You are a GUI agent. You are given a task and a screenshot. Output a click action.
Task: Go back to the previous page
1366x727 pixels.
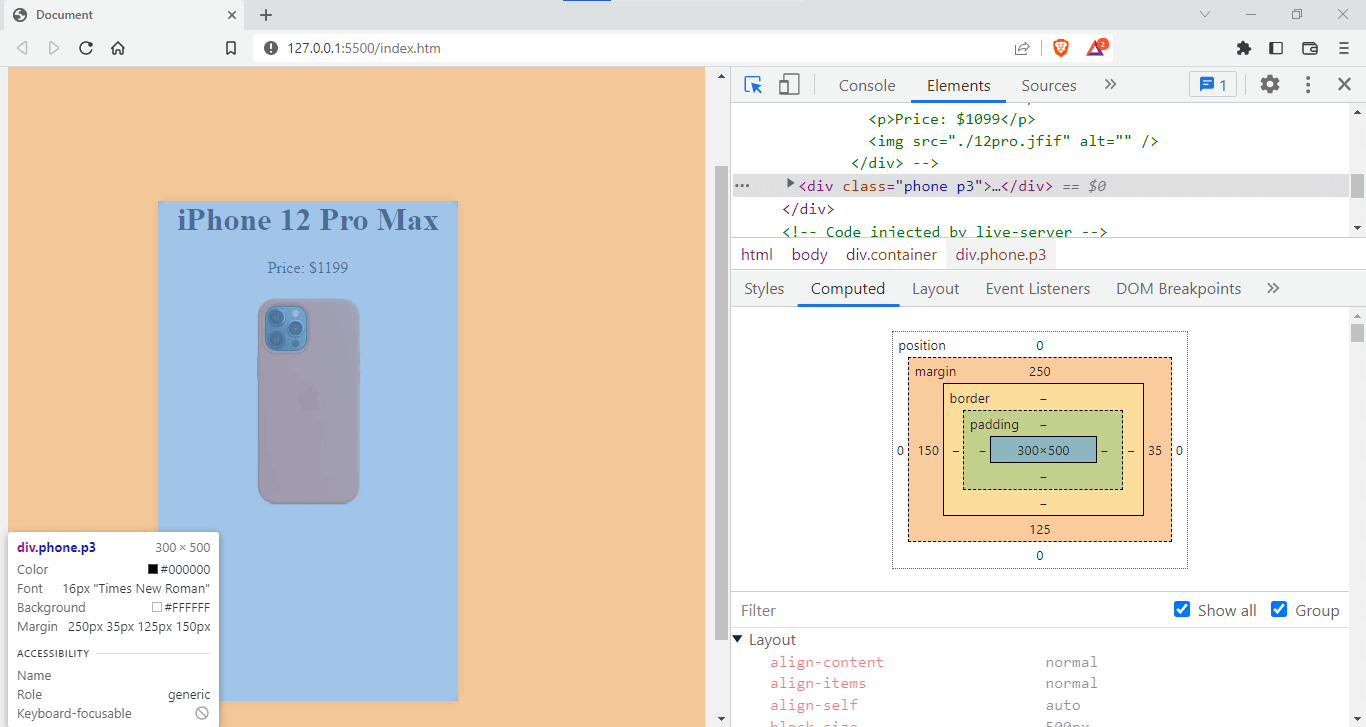22,48
